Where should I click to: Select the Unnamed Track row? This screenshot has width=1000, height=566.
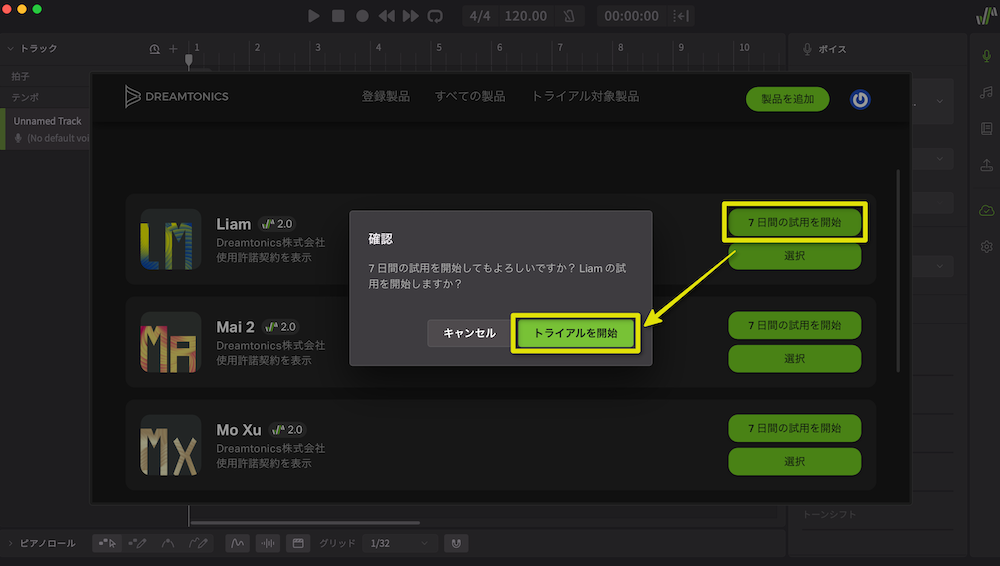coord(46,129)
